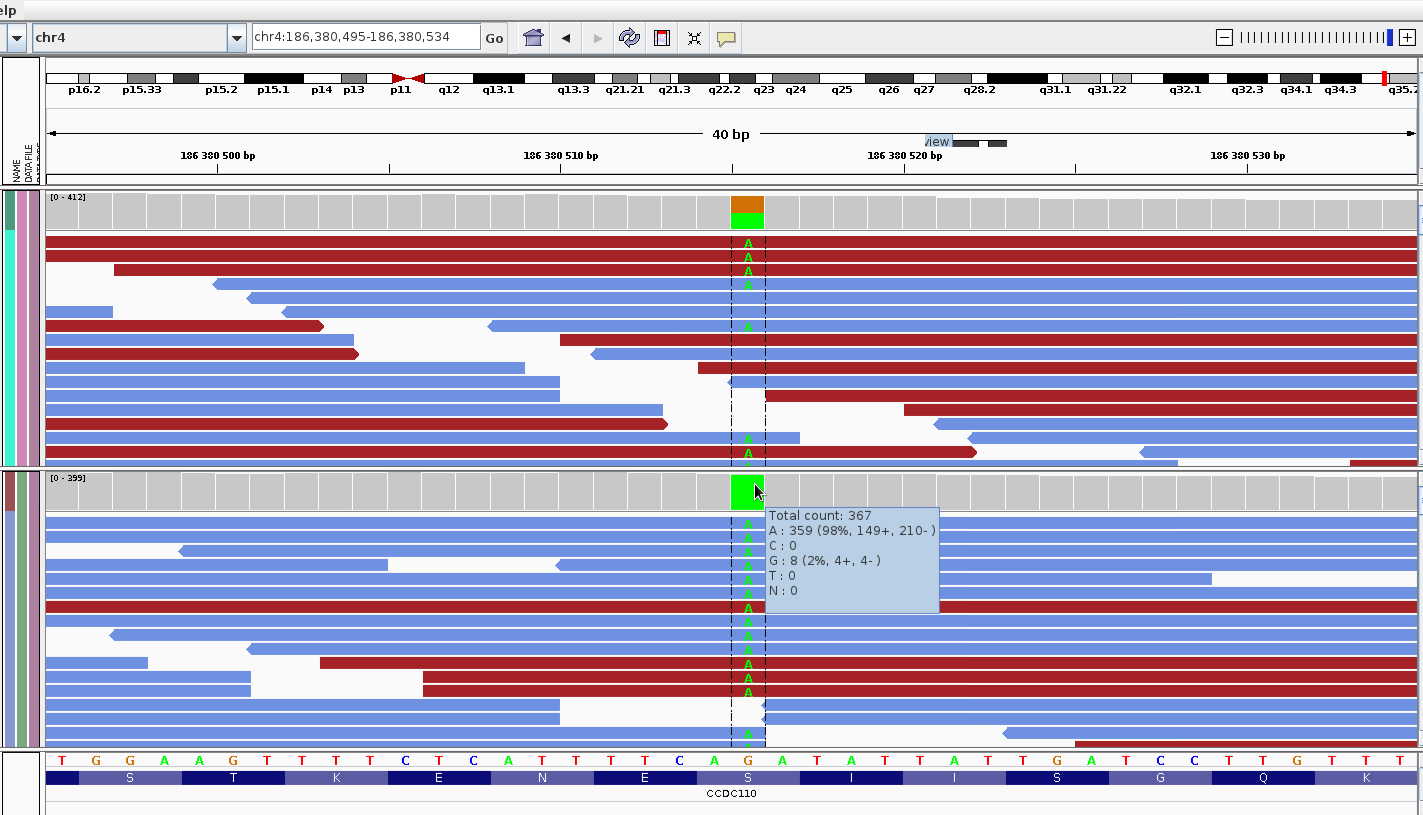Click the green coverage bar in lower track
Screen dimensions: 1423x815
[x=747, y=492]
